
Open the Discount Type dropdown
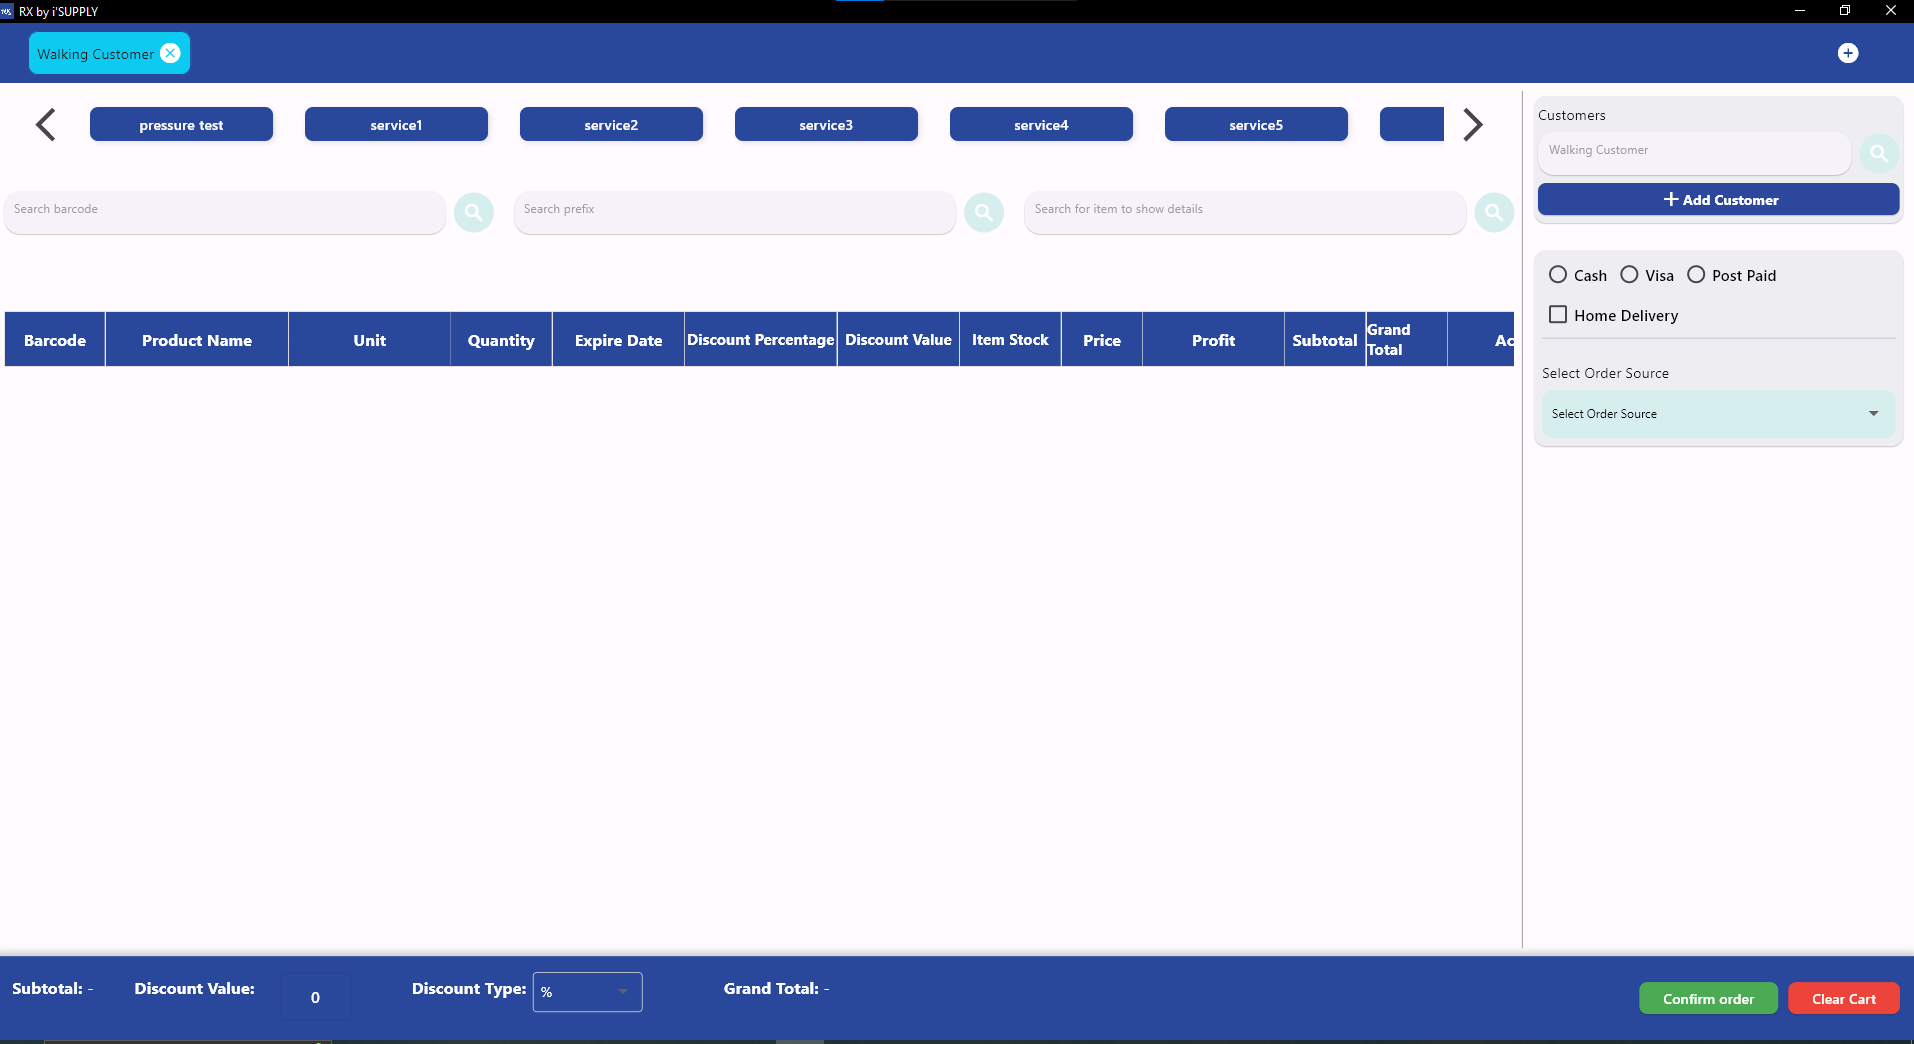(x=588, y=992)
